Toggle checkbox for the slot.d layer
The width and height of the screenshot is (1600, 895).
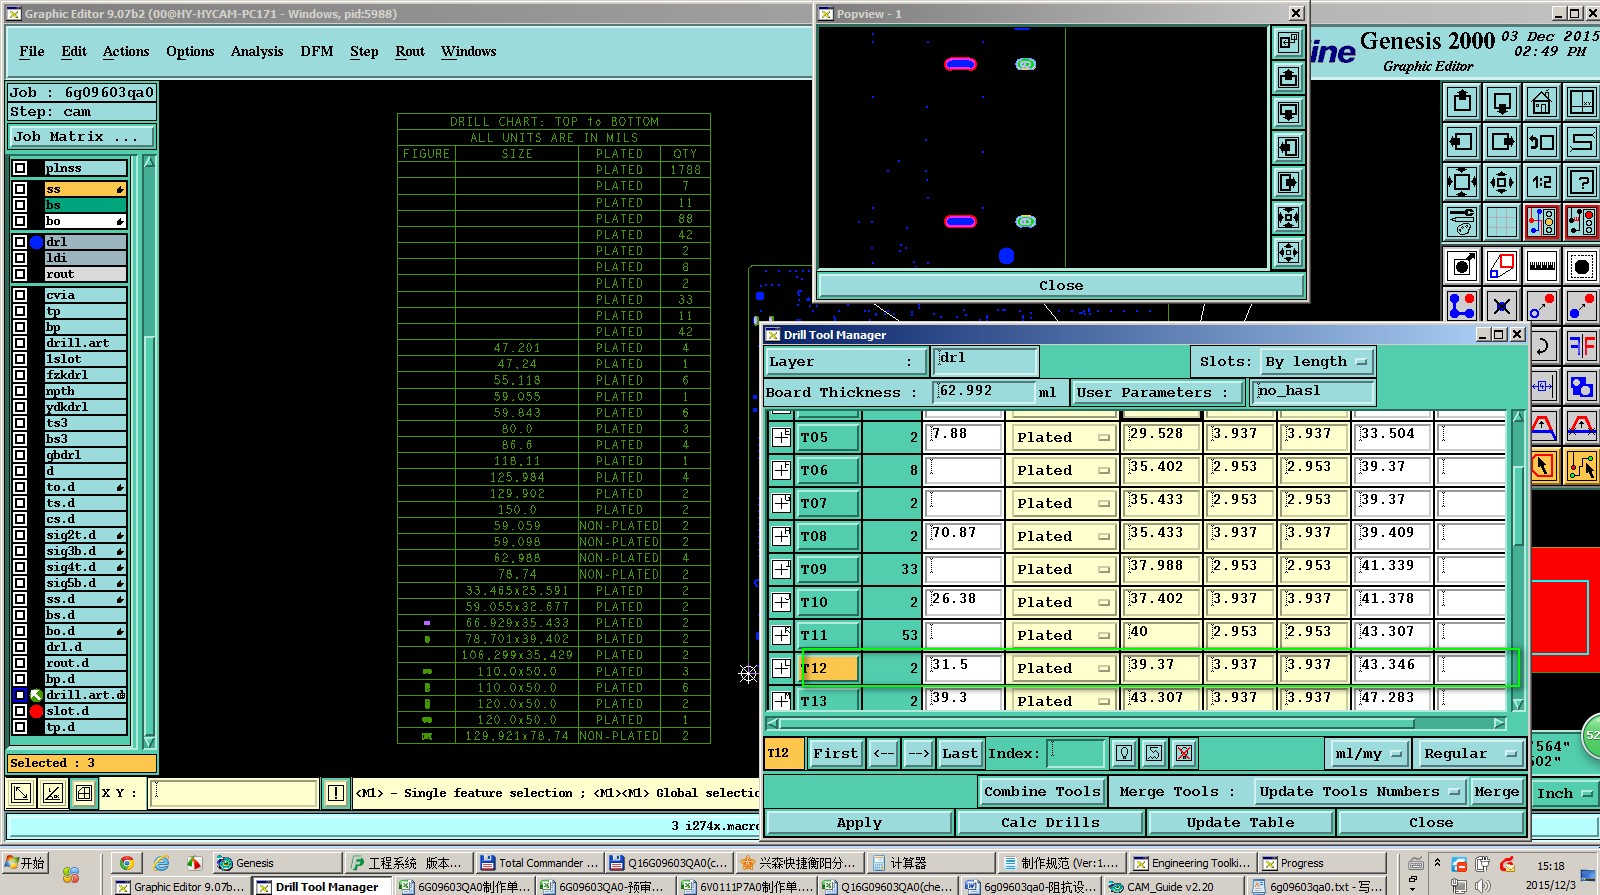tap(20, 711)
